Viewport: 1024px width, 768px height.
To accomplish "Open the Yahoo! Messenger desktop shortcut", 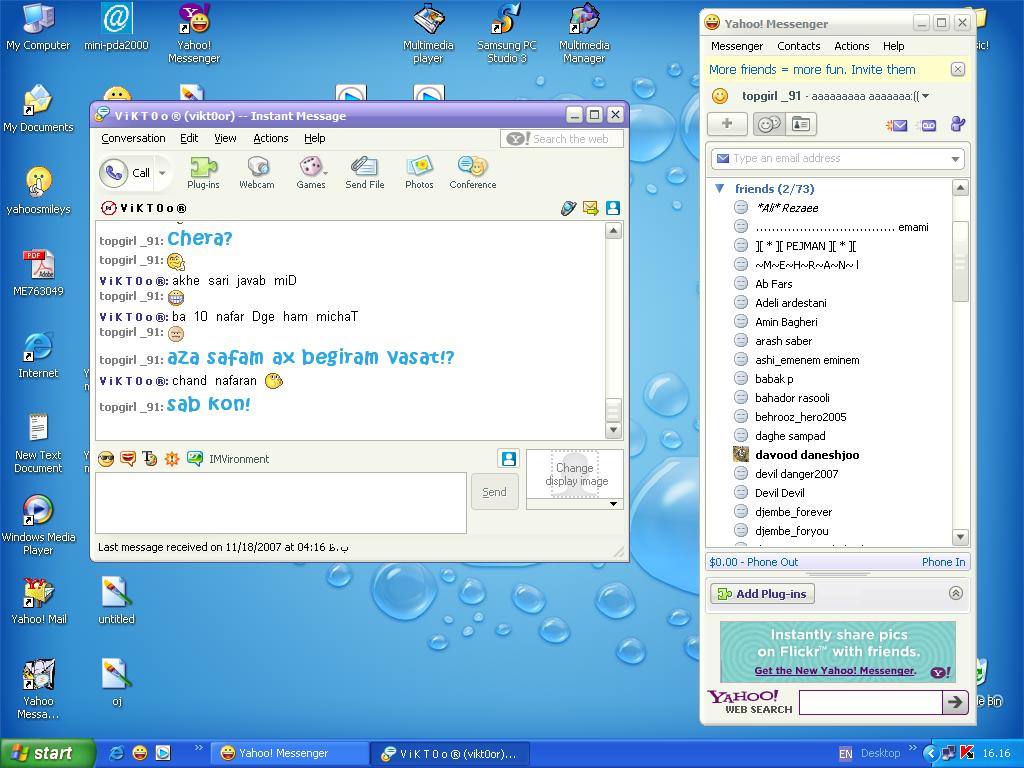I will pyautogui.click(x=194, y=34).
